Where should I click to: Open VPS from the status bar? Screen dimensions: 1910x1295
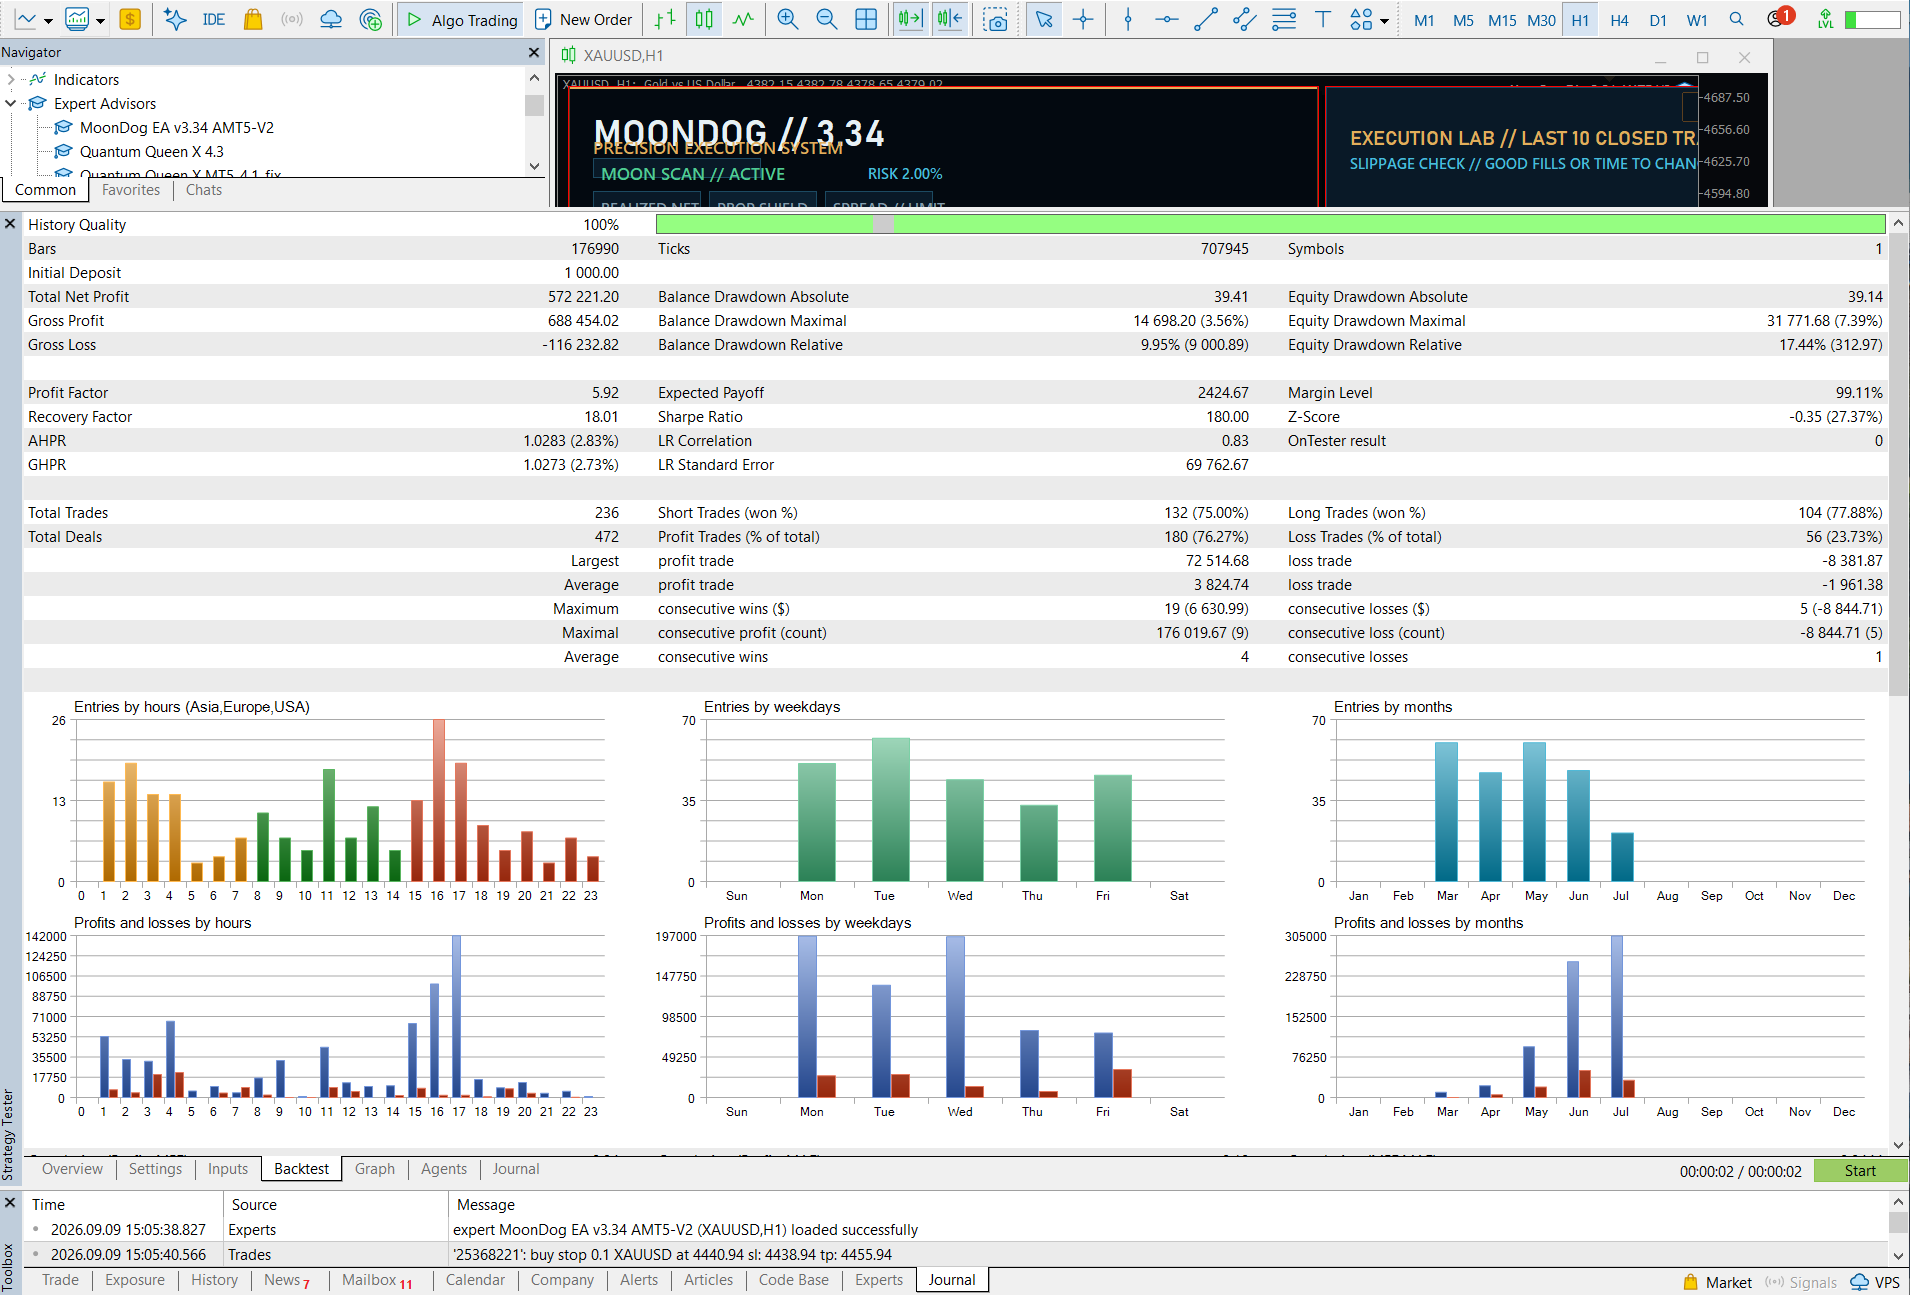point(1875,1282)
